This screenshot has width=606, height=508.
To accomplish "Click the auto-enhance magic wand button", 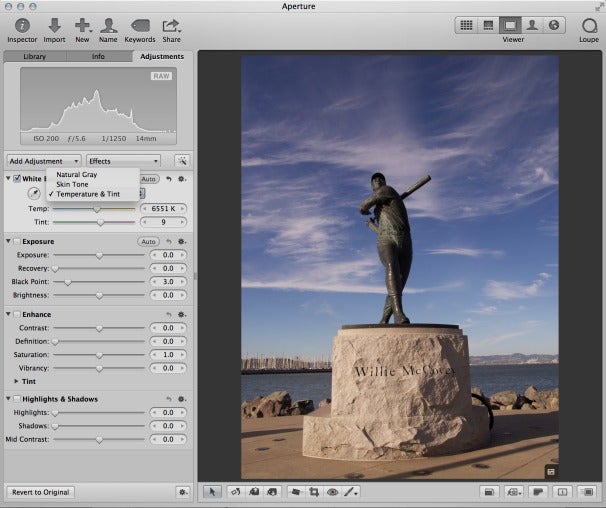I will tap(182, 161).
